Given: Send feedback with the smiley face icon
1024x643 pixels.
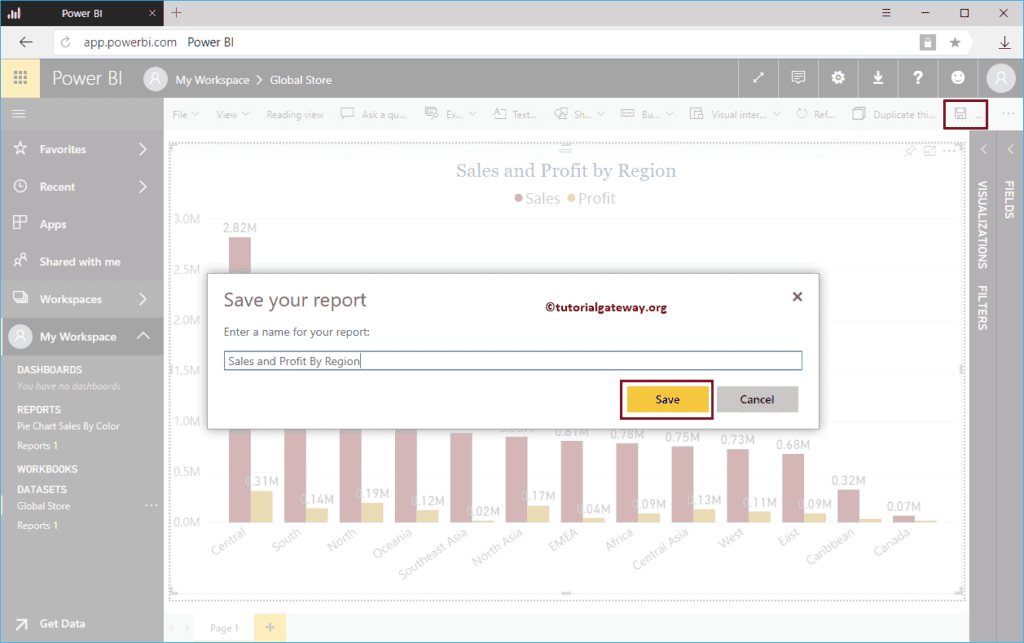Looking at the screenshot, I should 957,78.
